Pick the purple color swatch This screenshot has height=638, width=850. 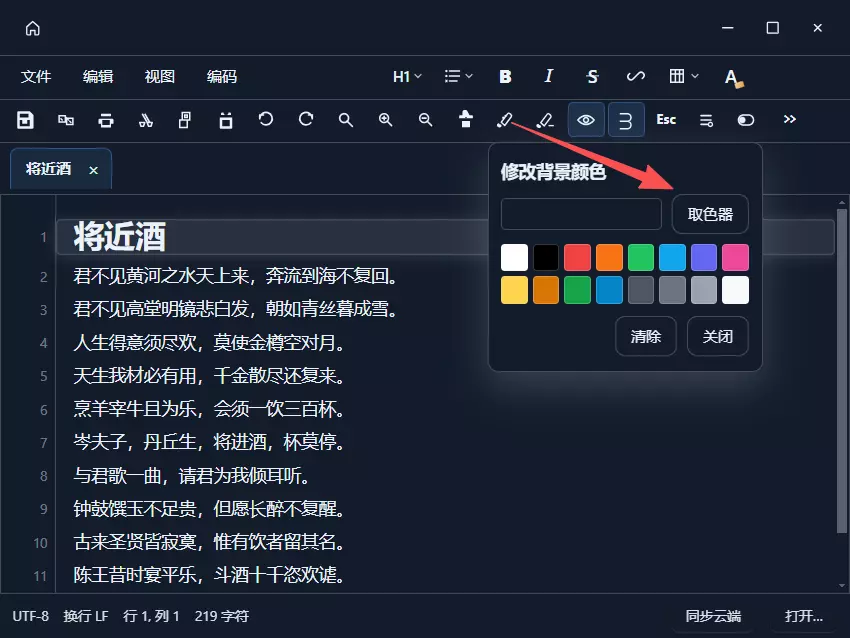[x=704, y=257]
